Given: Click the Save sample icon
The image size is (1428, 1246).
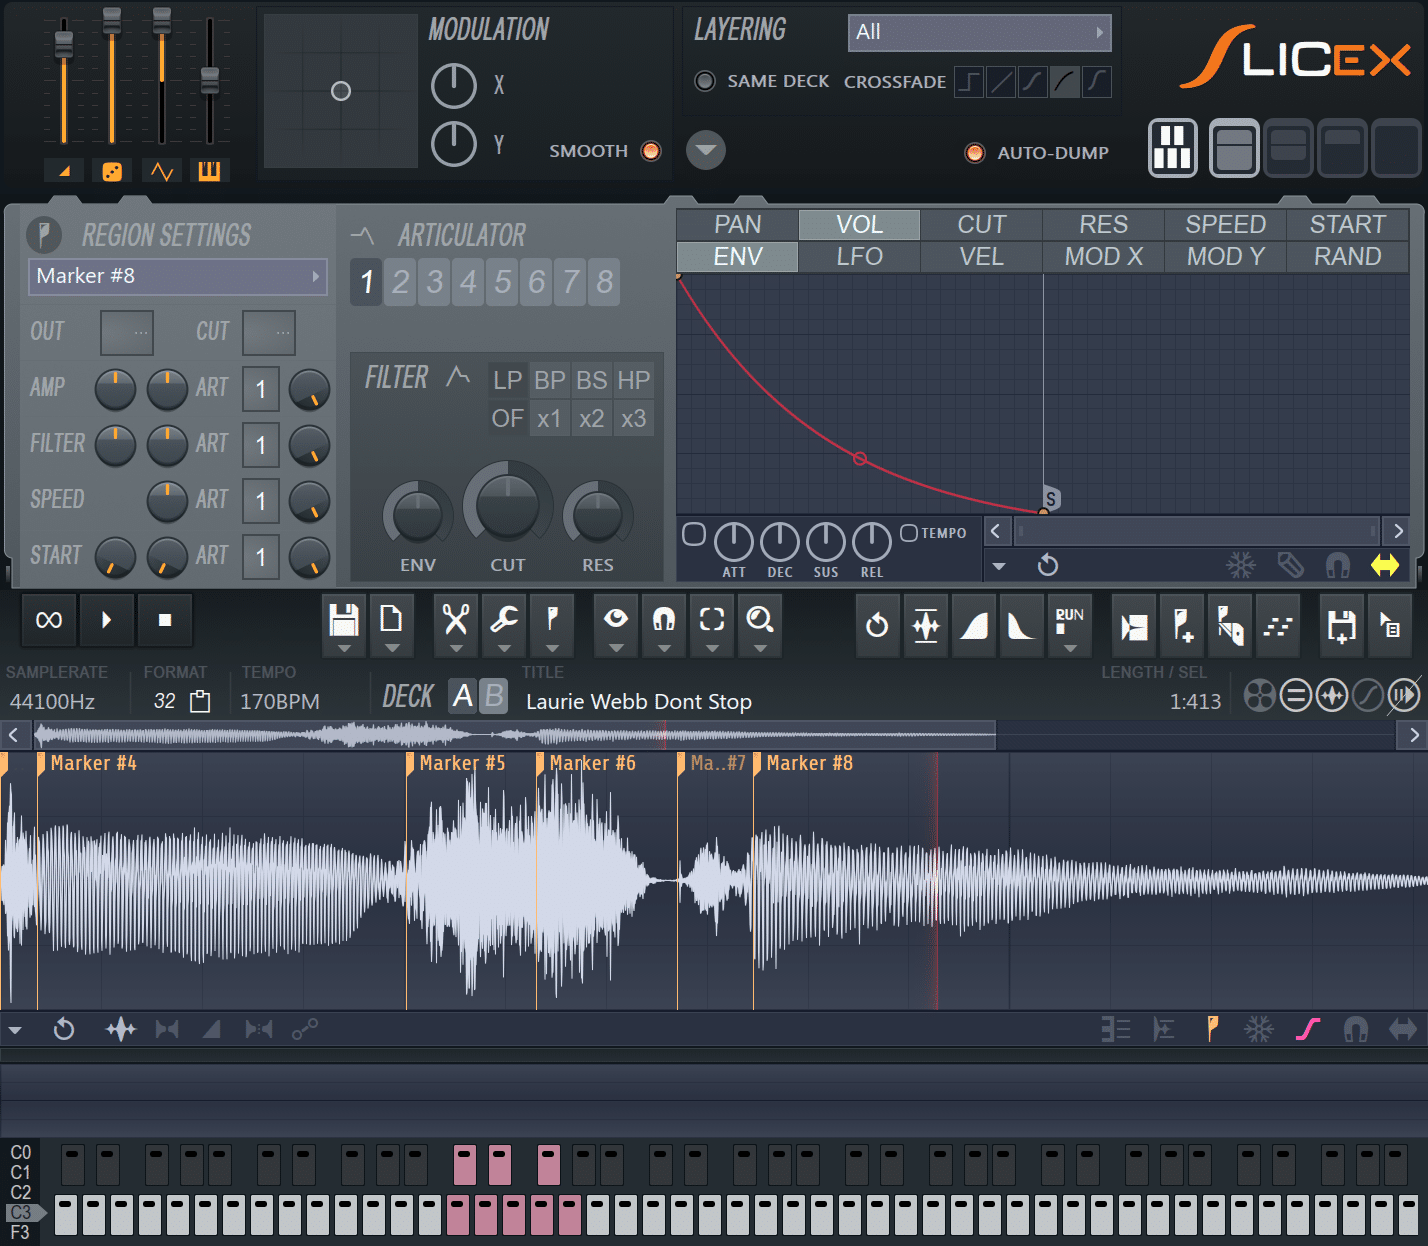Looking at the screenshot, I should (1341, 620).
